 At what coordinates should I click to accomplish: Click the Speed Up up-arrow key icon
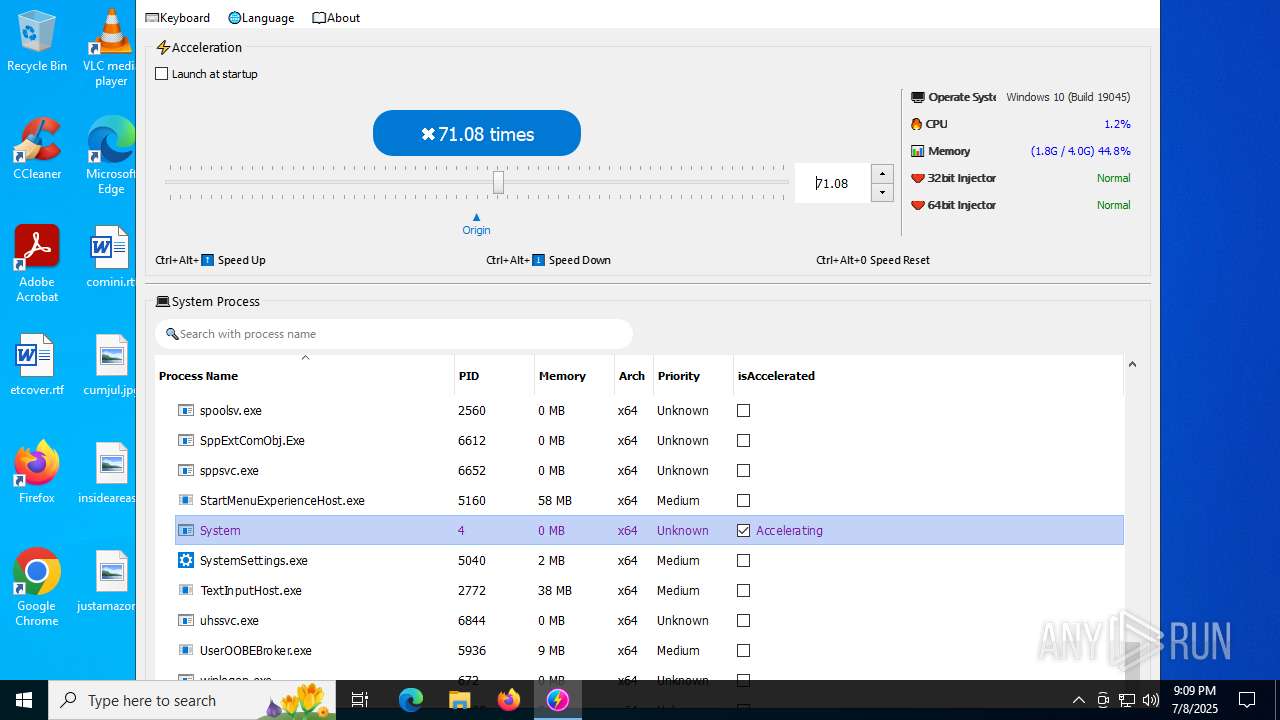click(208, 260)
